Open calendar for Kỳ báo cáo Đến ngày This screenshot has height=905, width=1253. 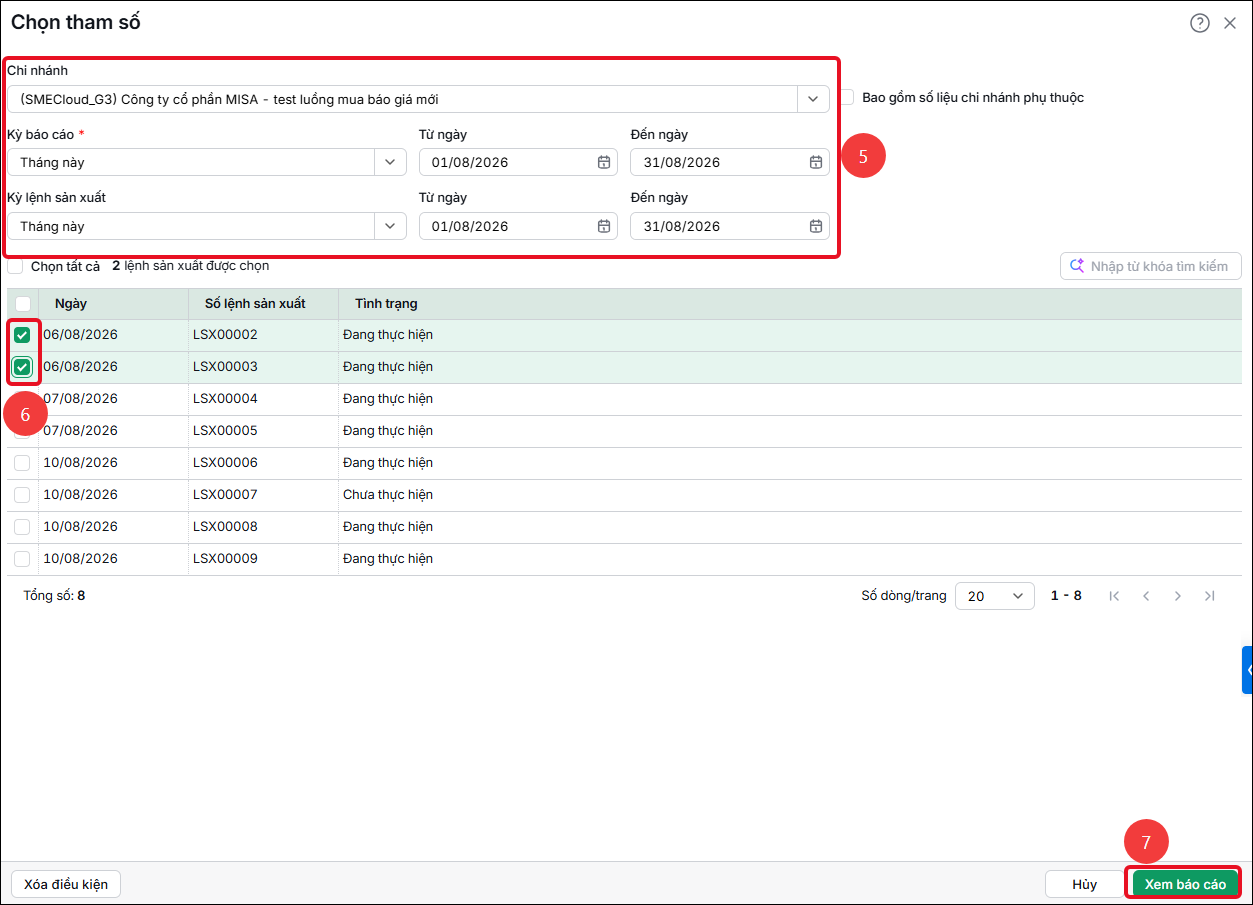[x=816, y=162]
